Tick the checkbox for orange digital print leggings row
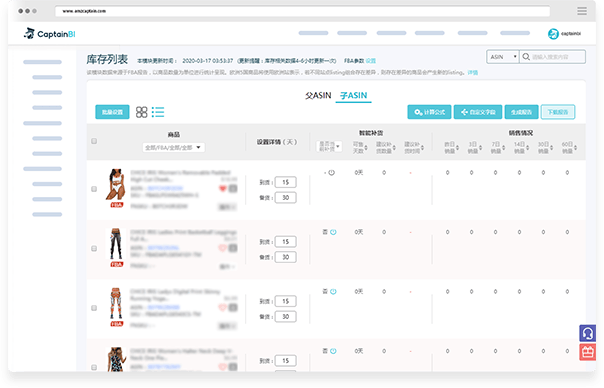Viewport: 604px width, 388px height. coord(94,308)
